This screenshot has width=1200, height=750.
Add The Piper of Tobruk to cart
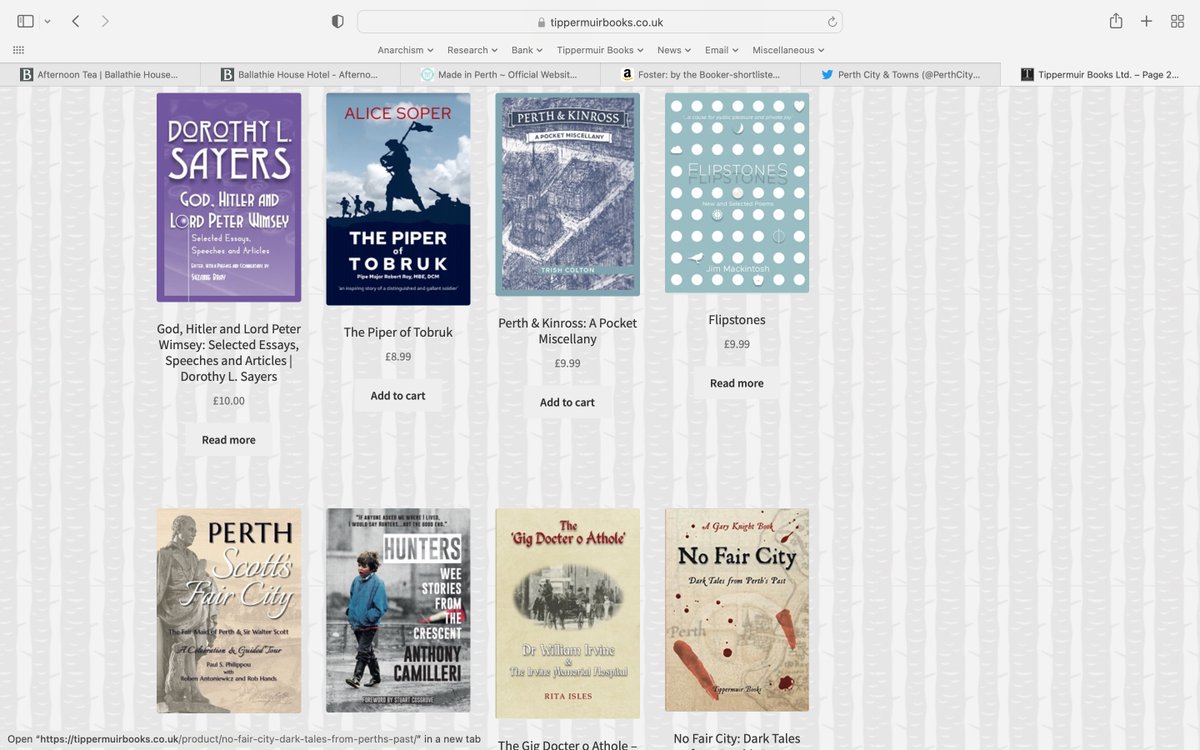click(x=398, y=396)
